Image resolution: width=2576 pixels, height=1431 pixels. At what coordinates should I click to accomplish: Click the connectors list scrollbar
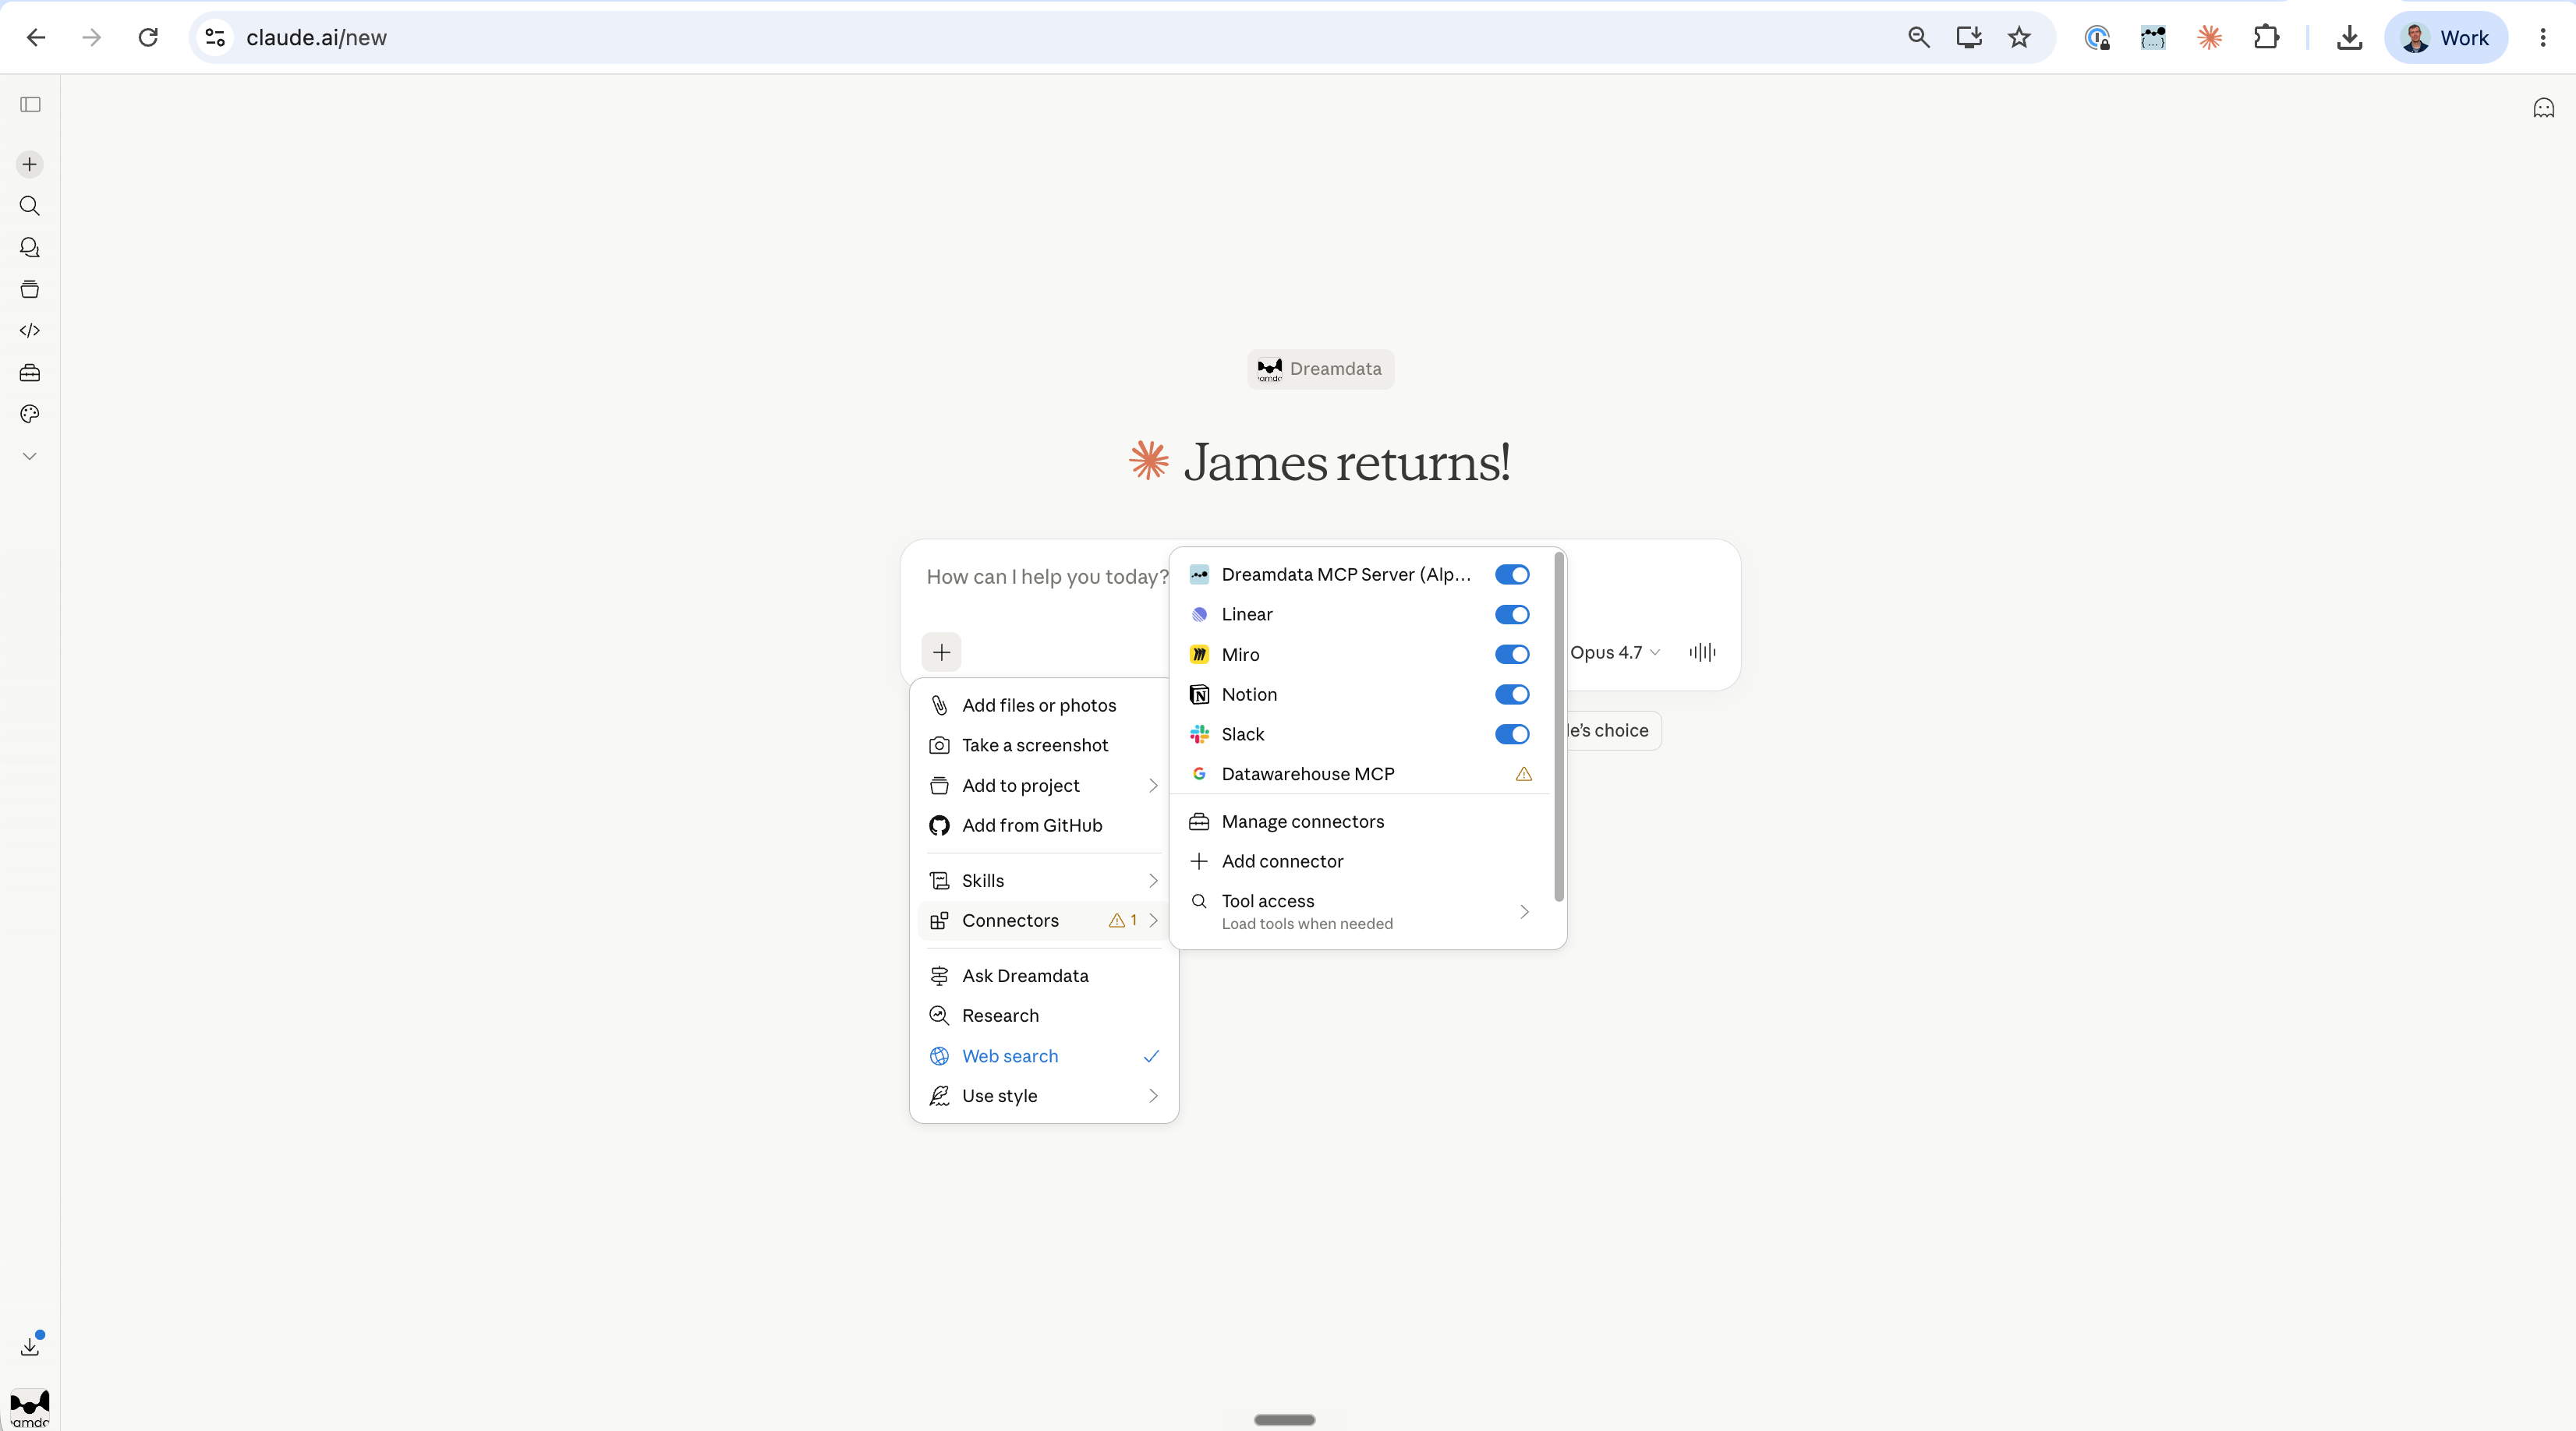1558,727
